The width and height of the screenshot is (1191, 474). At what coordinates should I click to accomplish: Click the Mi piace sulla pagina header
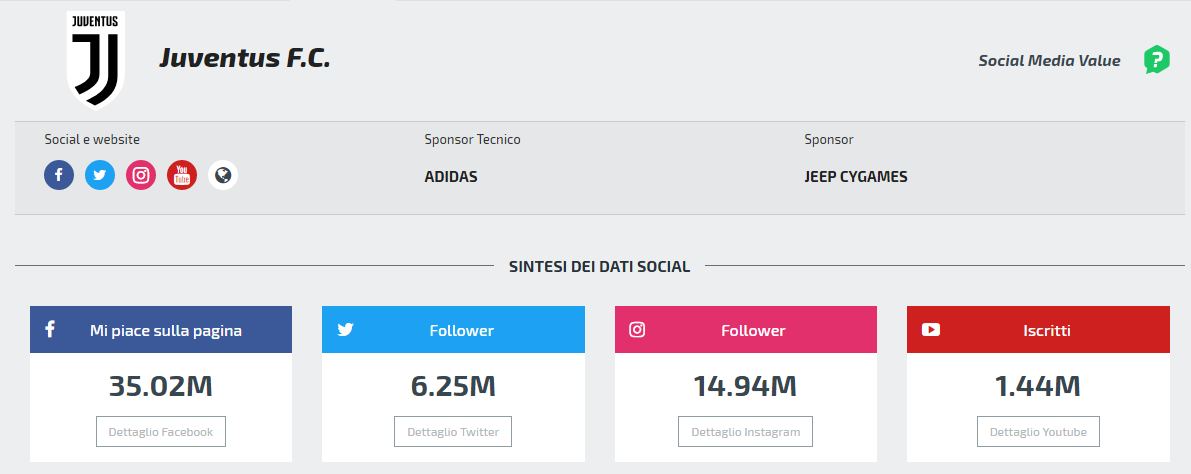coord(166,330)
